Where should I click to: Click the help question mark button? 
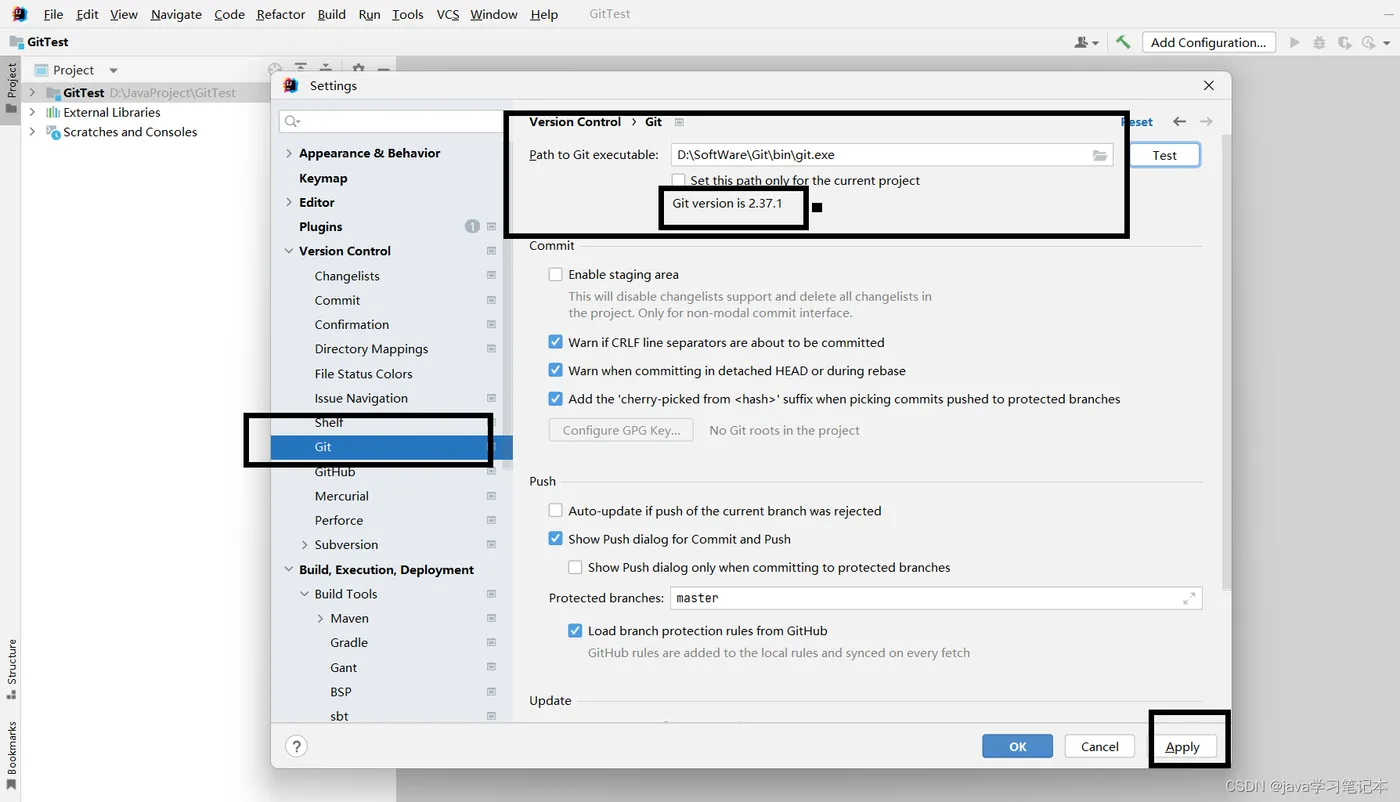[296, 746]
